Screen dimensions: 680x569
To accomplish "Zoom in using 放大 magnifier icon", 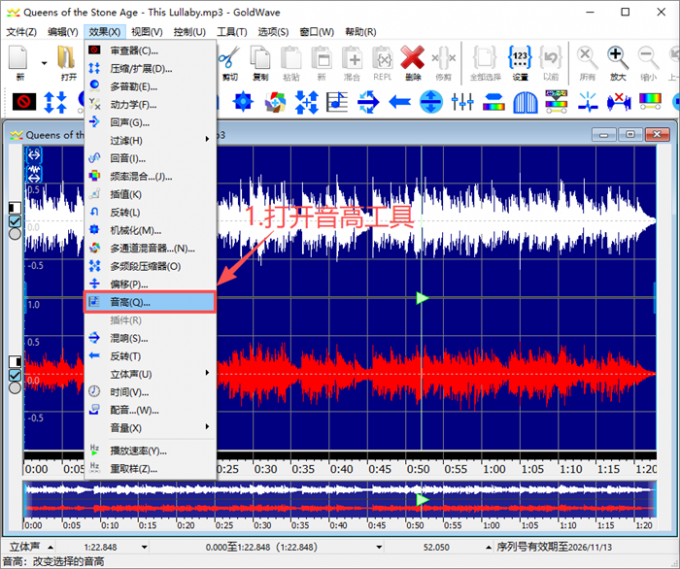I will click(618, 63).
